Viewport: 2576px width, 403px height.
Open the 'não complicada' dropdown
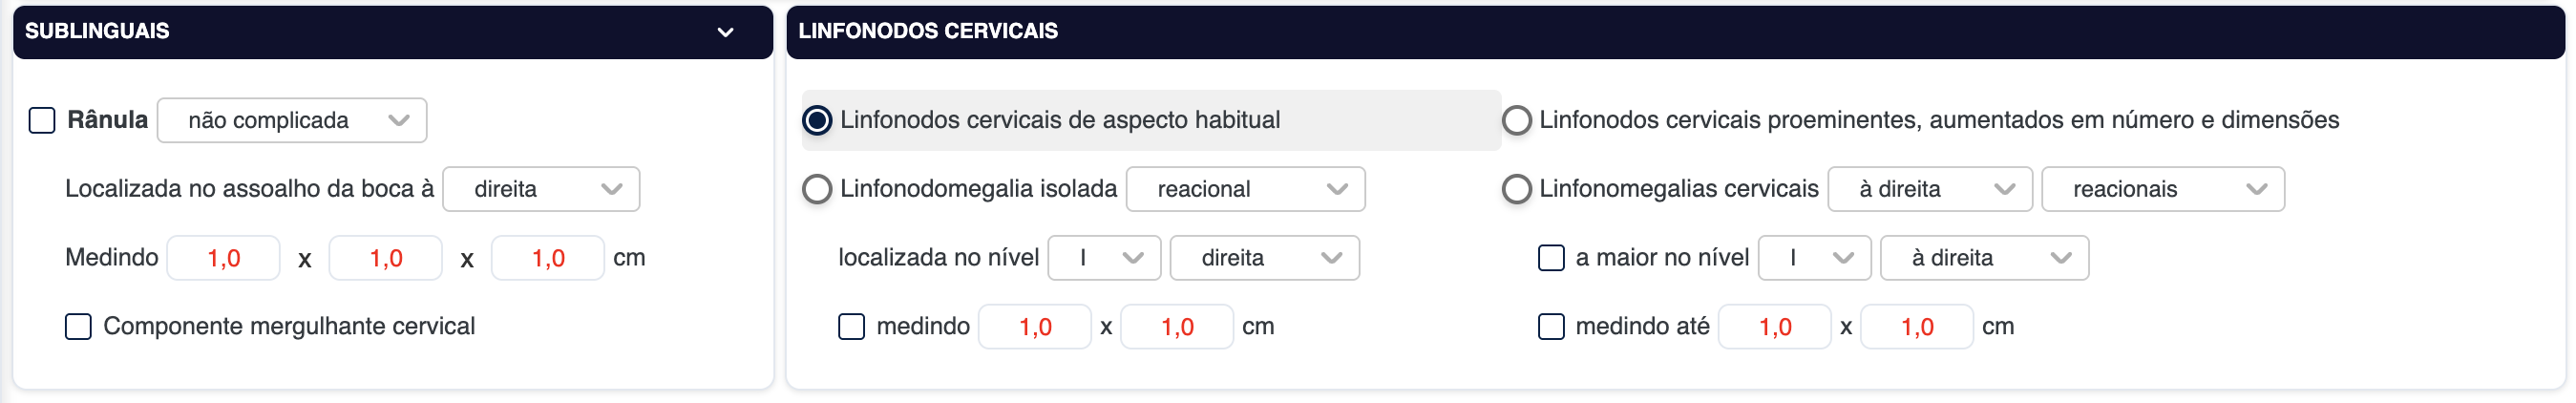tap(292, 121)
